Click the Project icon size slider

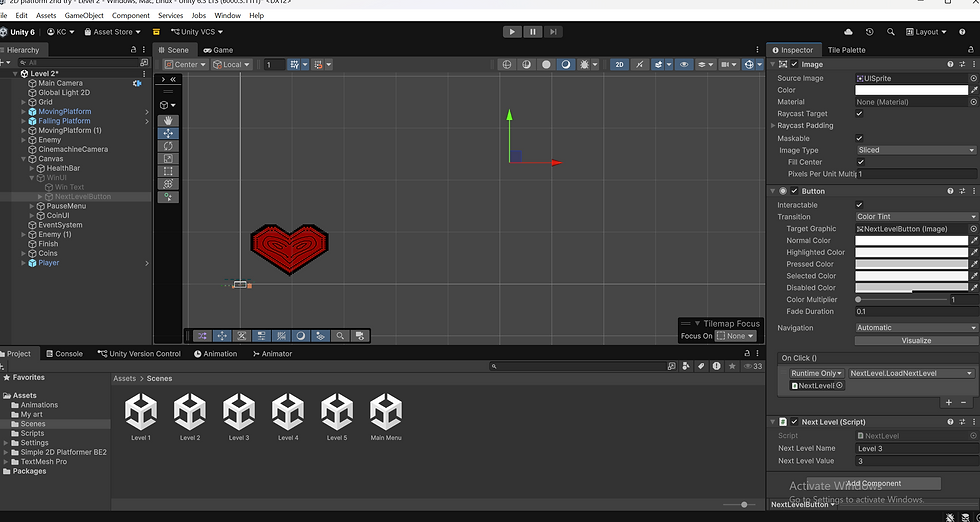(739, 504)
